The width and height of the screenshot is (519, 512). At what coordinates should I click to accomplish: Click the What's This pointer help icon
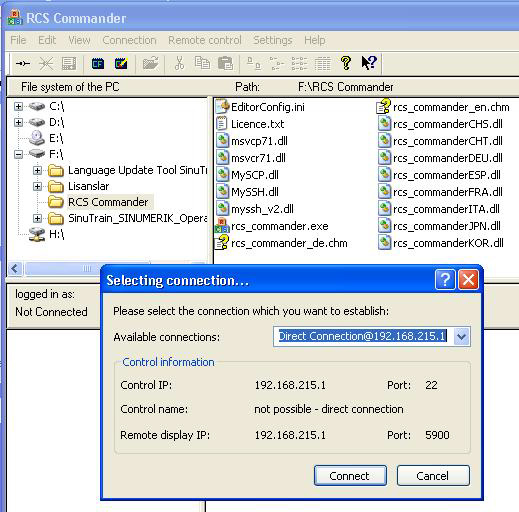[x=369, y=63]
